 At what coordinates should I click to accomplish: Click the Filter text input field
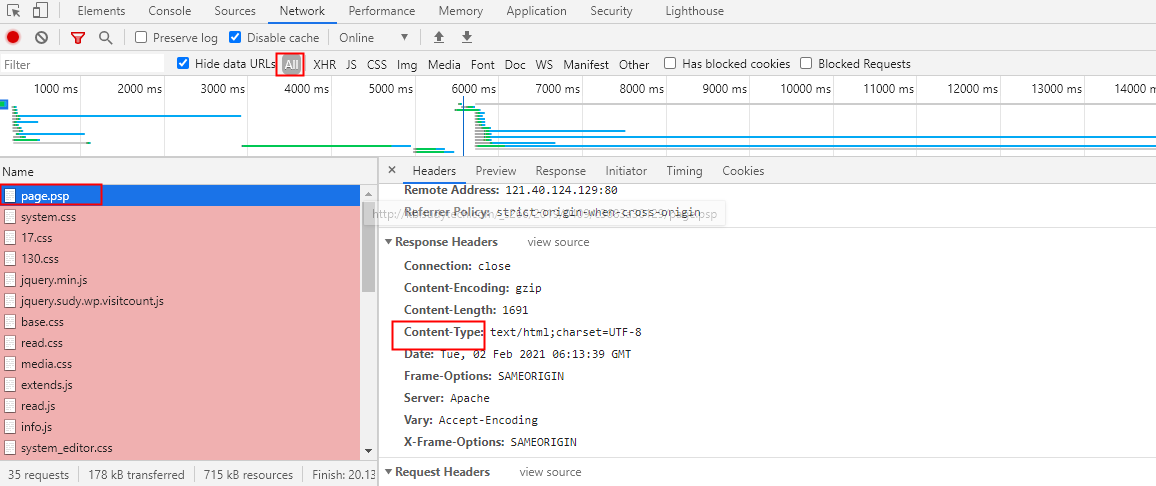[80, 64]
